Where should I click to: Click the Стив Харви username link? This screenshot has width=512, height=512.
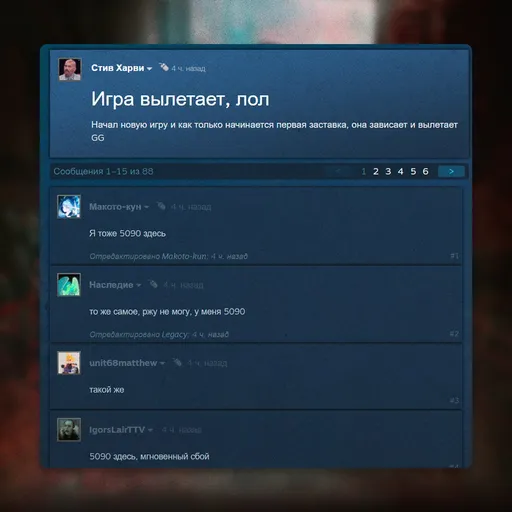[x=118, y=68]
